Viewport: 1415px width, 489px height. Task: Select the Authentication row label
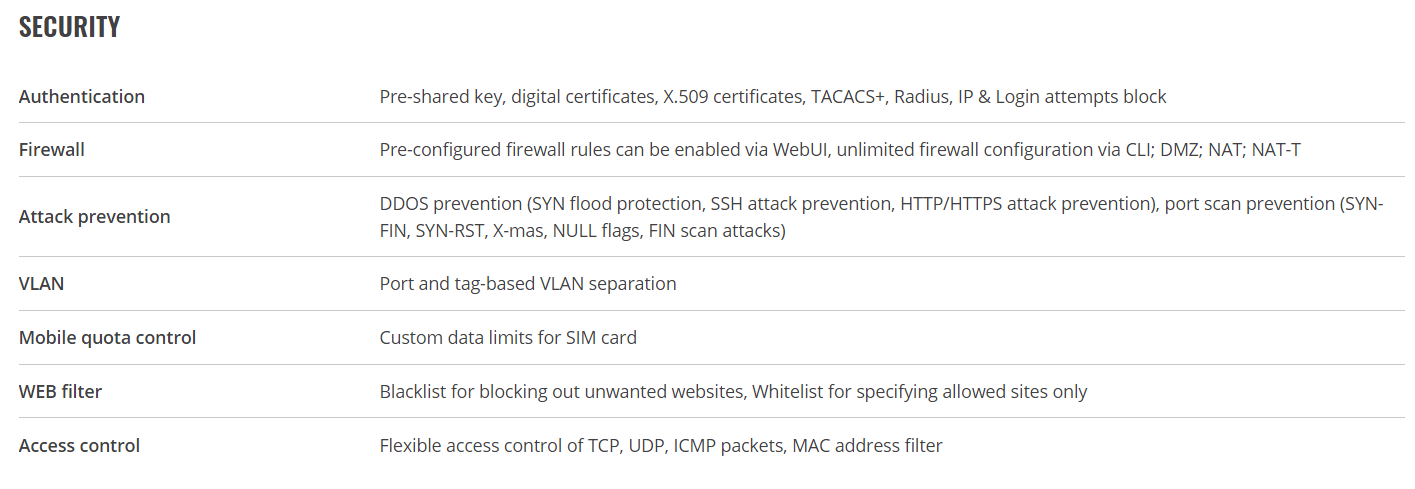(82, 96)
